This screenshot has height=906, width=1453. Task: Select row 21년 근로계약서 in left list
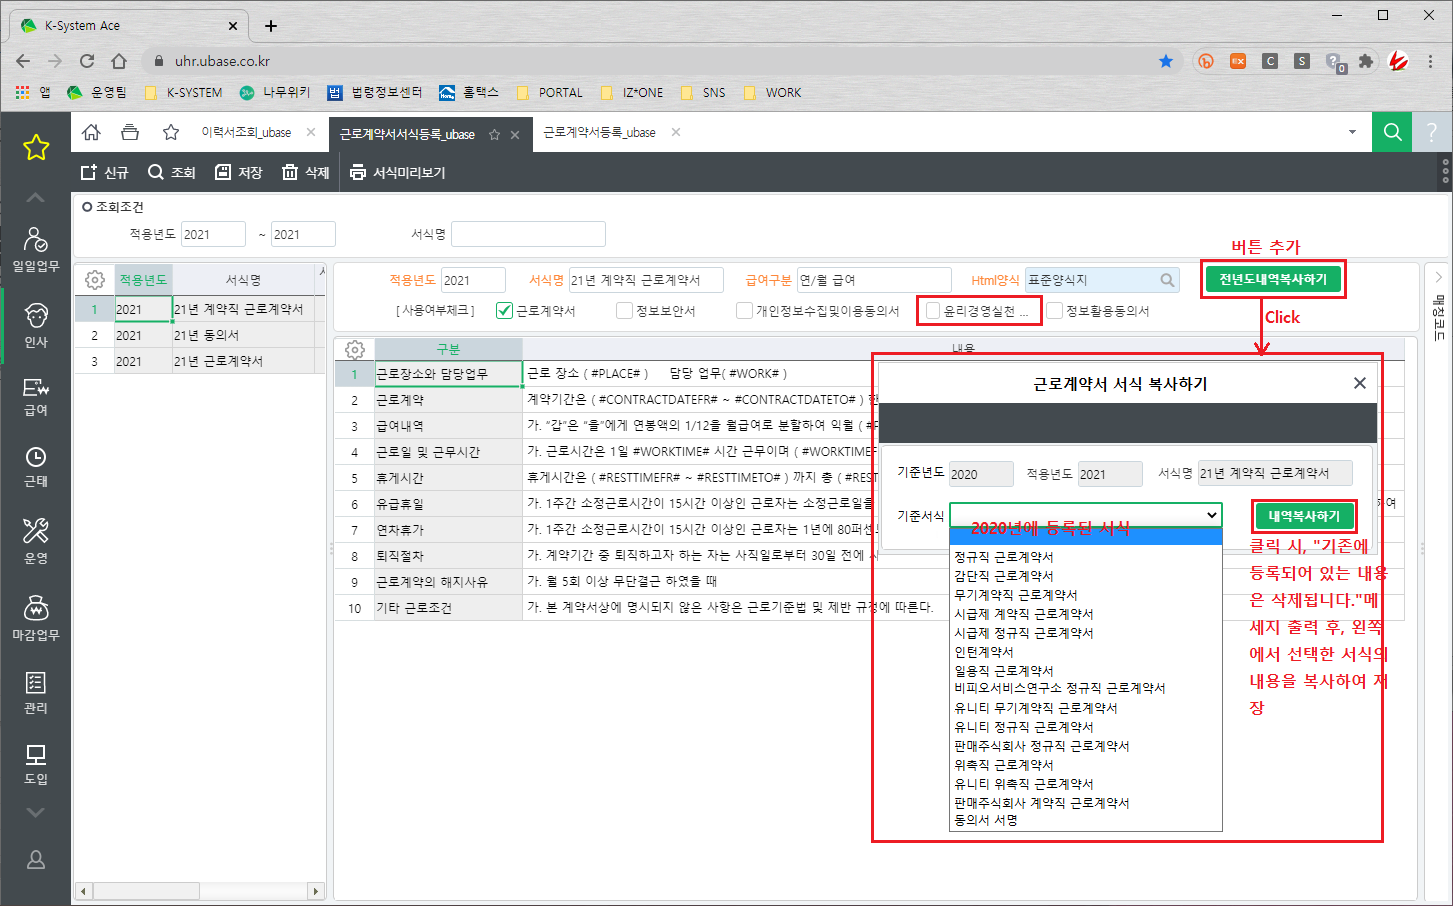(200, 361)
